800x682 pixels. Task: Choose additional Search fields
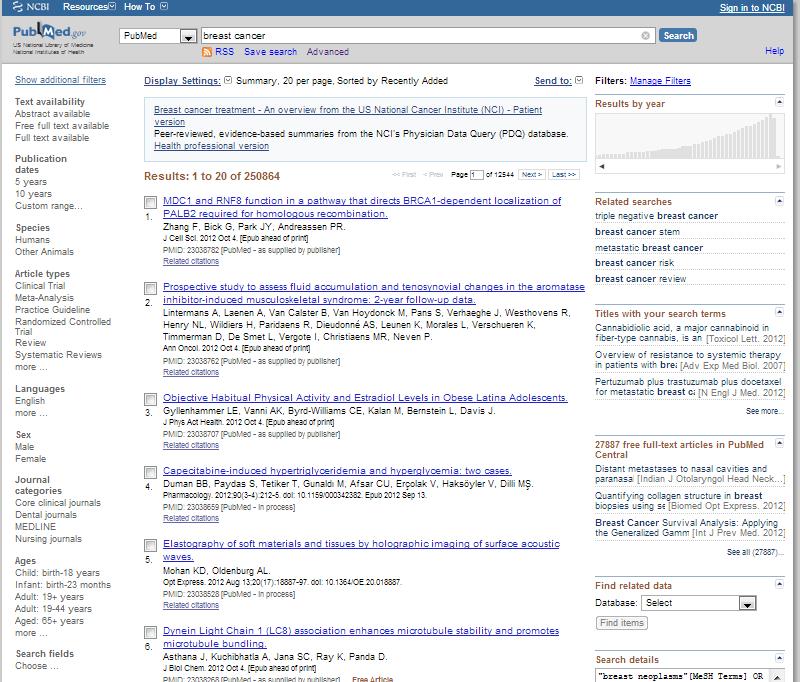click(x=37, y=666)
